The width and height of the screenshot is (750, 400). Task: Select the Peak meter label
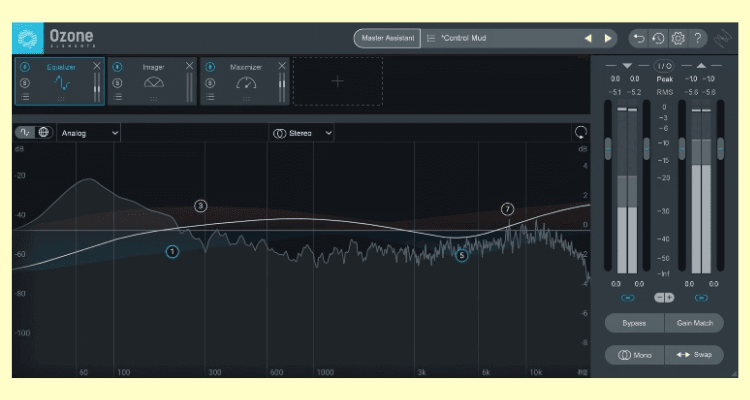click(x=664, y=79)
